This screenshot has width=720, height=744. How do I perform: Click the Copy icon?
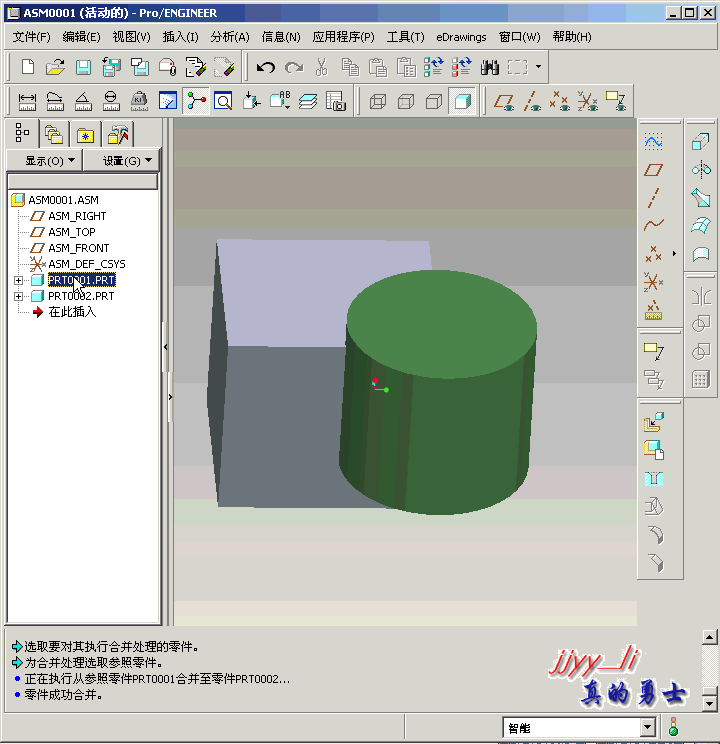point(350,67)
